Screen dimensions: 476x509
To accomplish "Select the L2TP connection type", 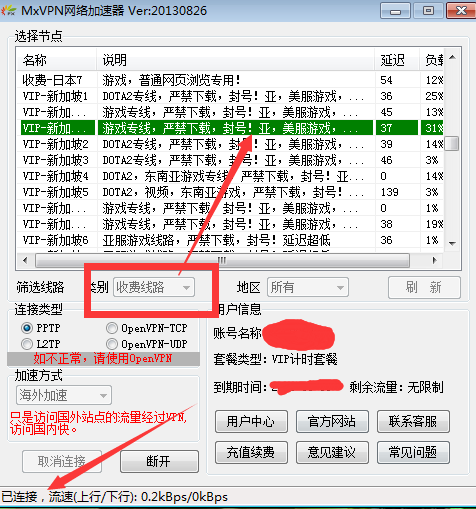I will [27, 344].
